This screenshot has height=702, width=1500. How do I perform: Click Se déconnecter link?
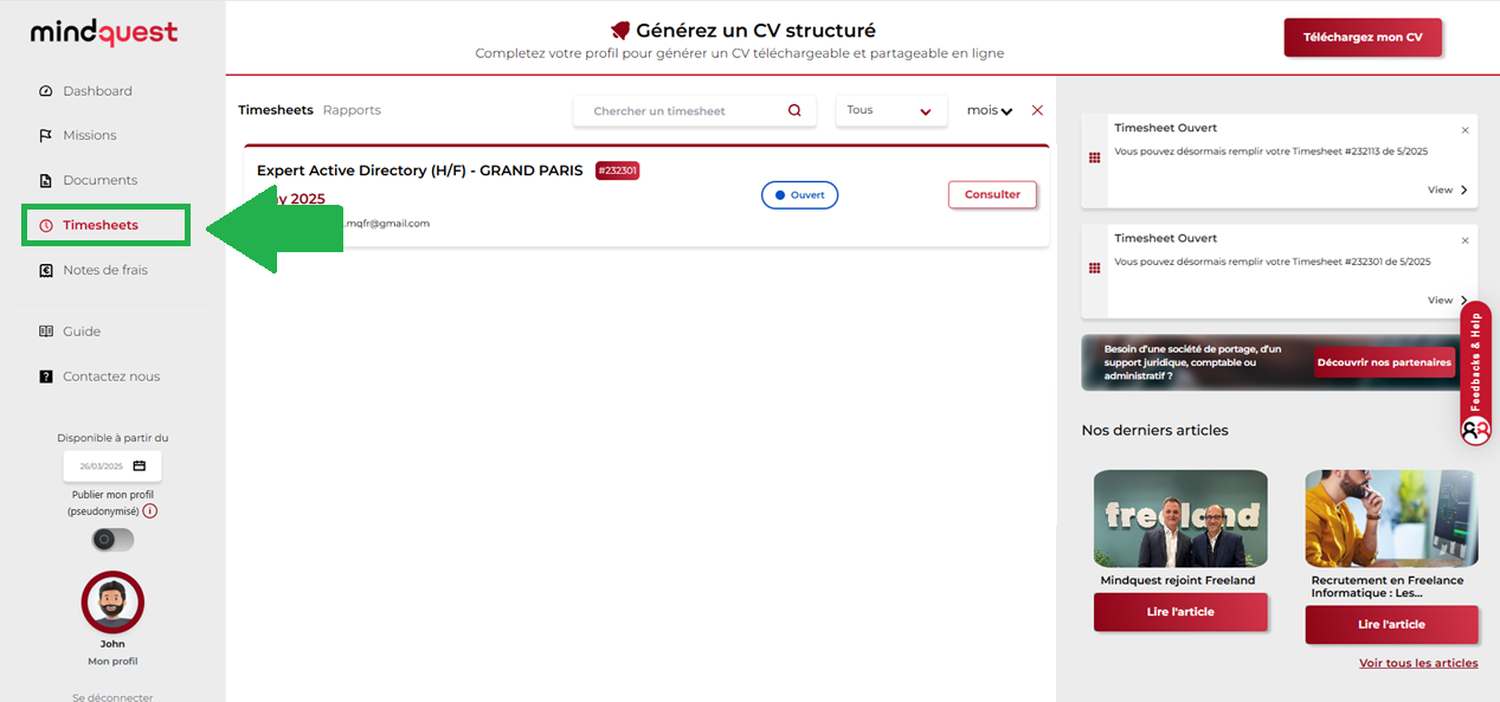(x=113, y=697)
